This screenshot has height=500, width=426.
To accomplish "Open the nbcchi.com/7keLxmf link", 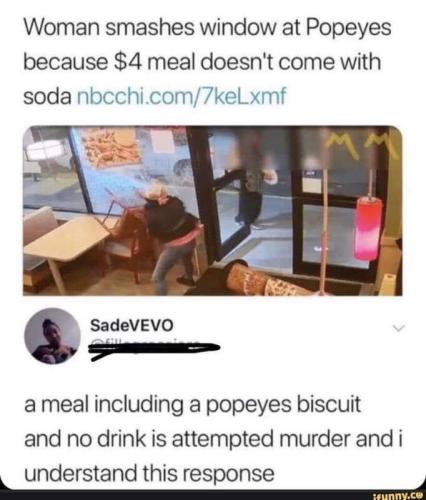I will [181, 96].
